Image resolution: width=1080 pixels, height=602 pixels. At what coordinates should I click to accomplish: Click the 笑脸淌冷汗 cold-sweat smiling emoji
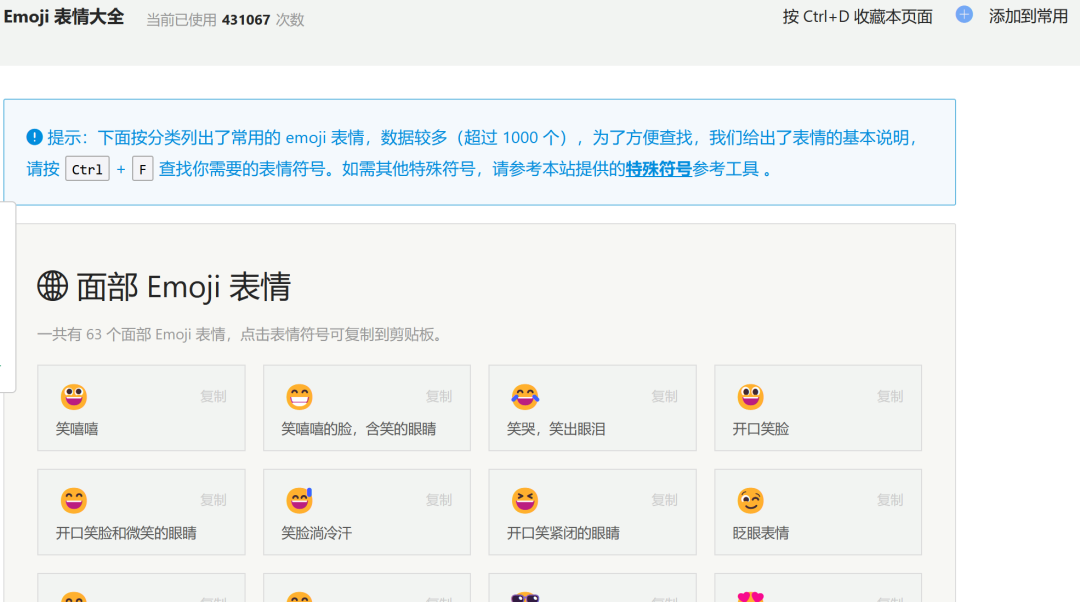click(x=299, y=500)
